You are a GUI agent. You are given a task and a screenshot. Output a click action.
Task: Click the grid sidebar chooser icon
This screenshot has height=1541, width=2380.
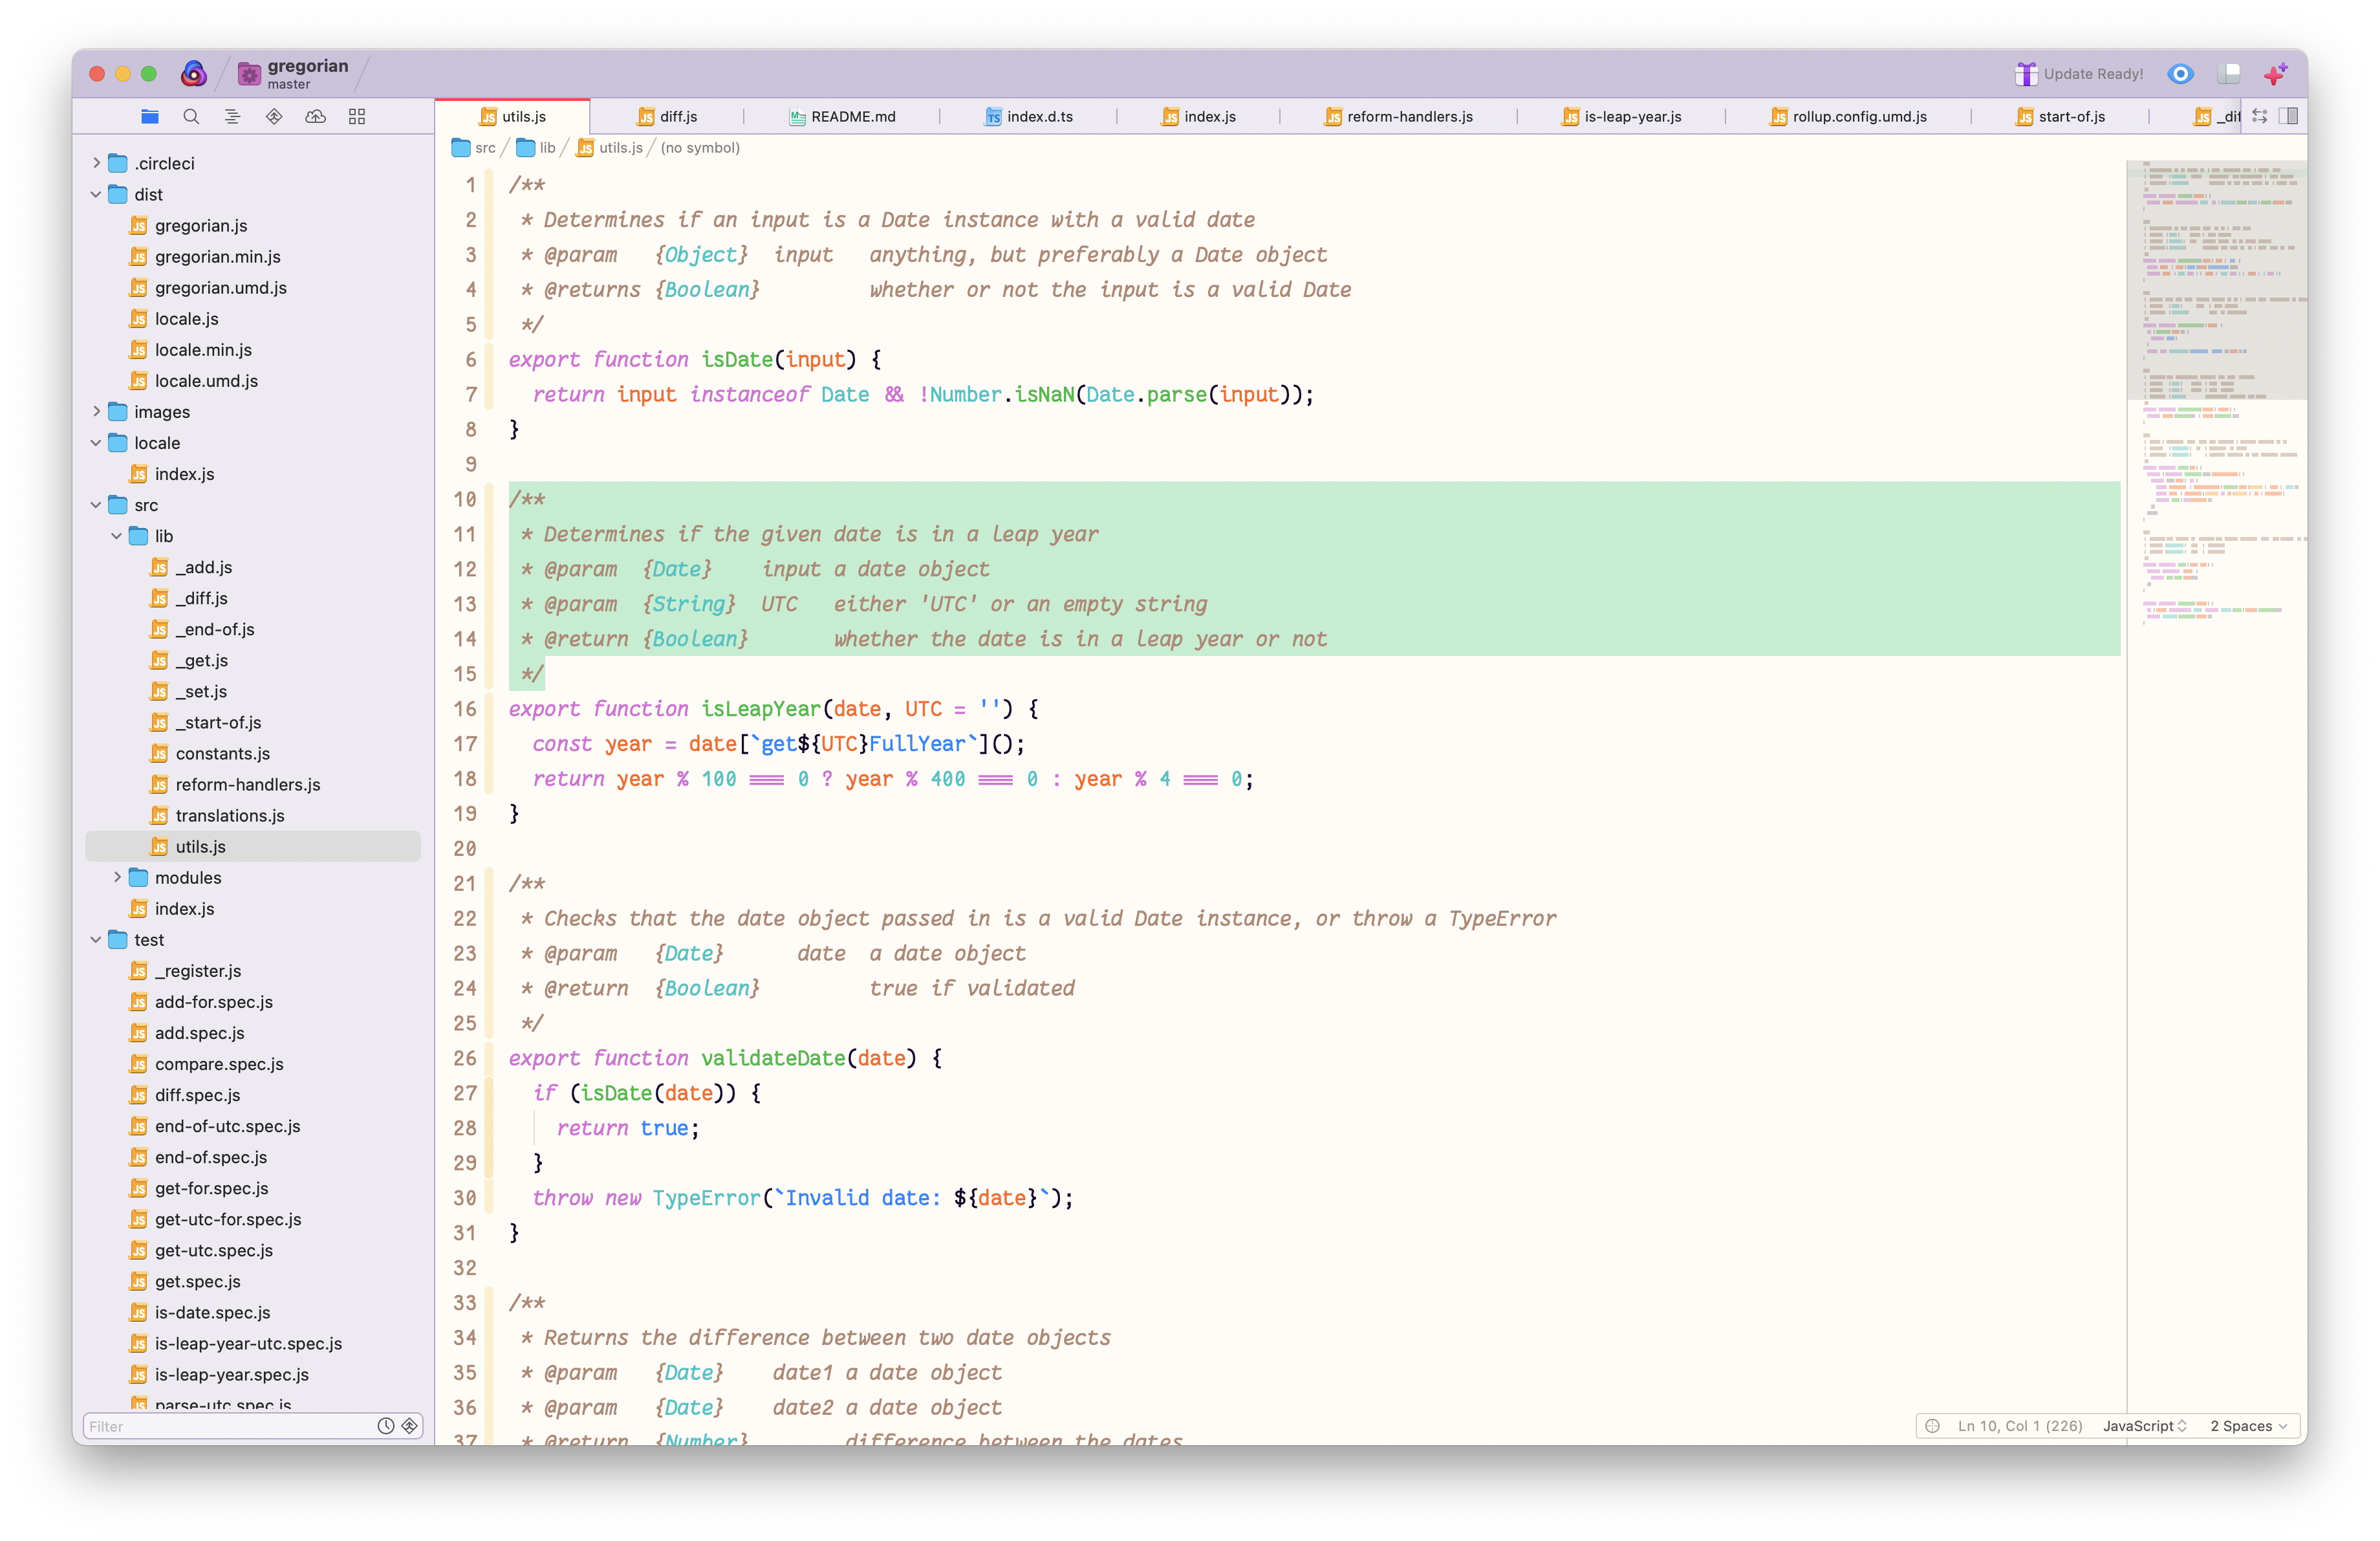pyautogui.click(x=357, y=117)
